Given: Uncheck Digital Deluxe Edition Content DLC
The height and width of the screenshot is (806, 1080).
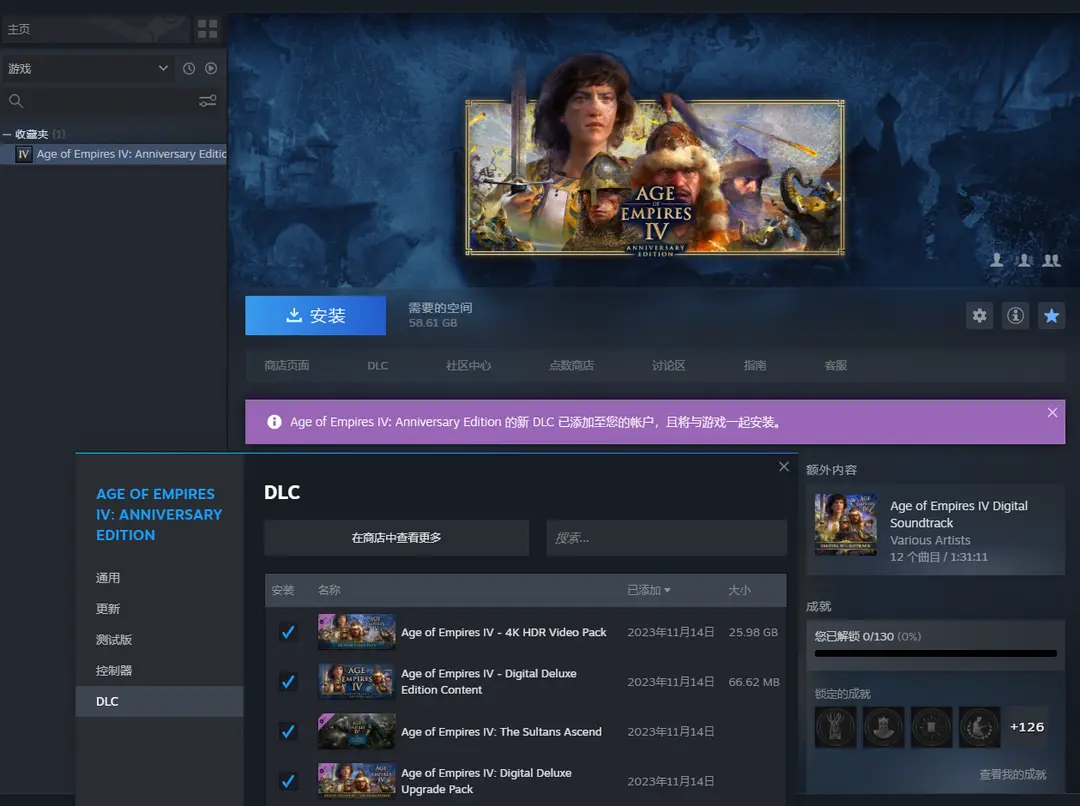Looking at the screenshot, I should point(288,681).
